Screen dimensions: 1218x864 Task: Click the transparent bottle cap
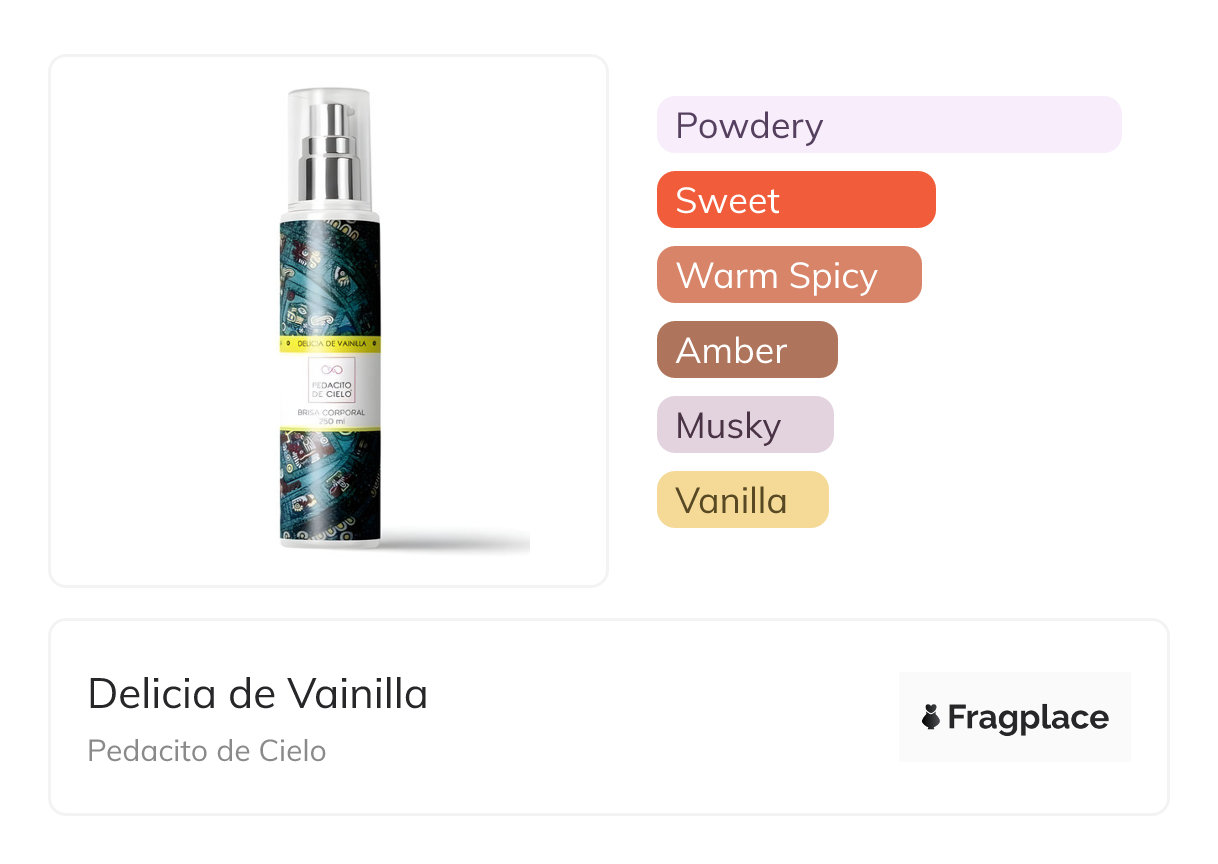click(330, 146)
